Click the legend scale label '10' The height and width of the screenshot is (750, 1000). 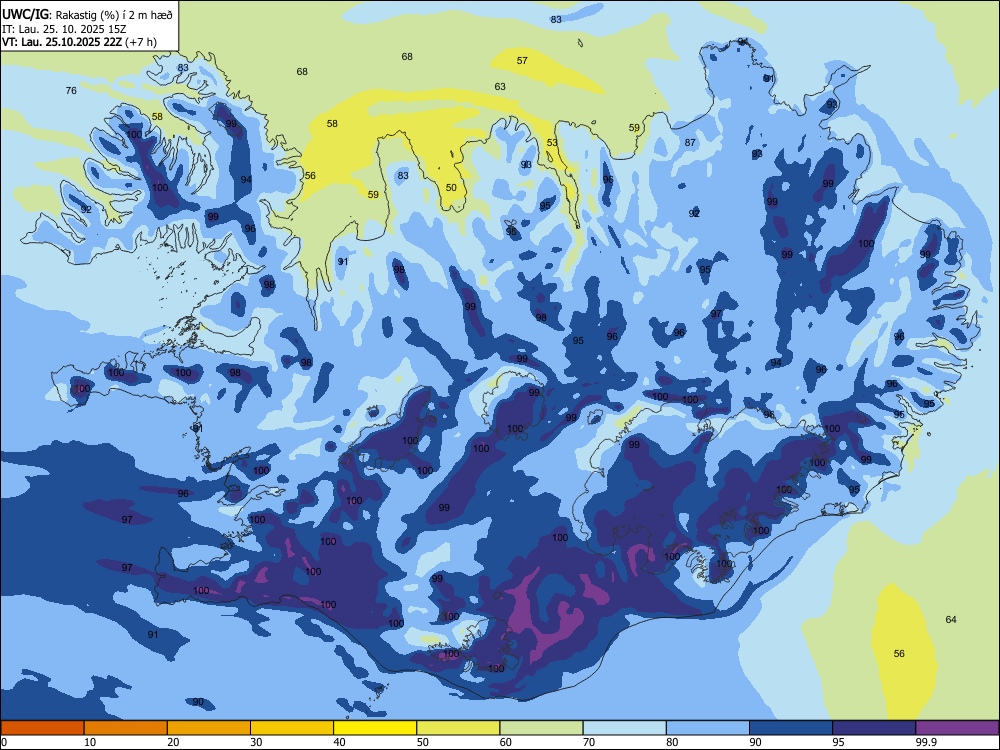click(90, 742)
